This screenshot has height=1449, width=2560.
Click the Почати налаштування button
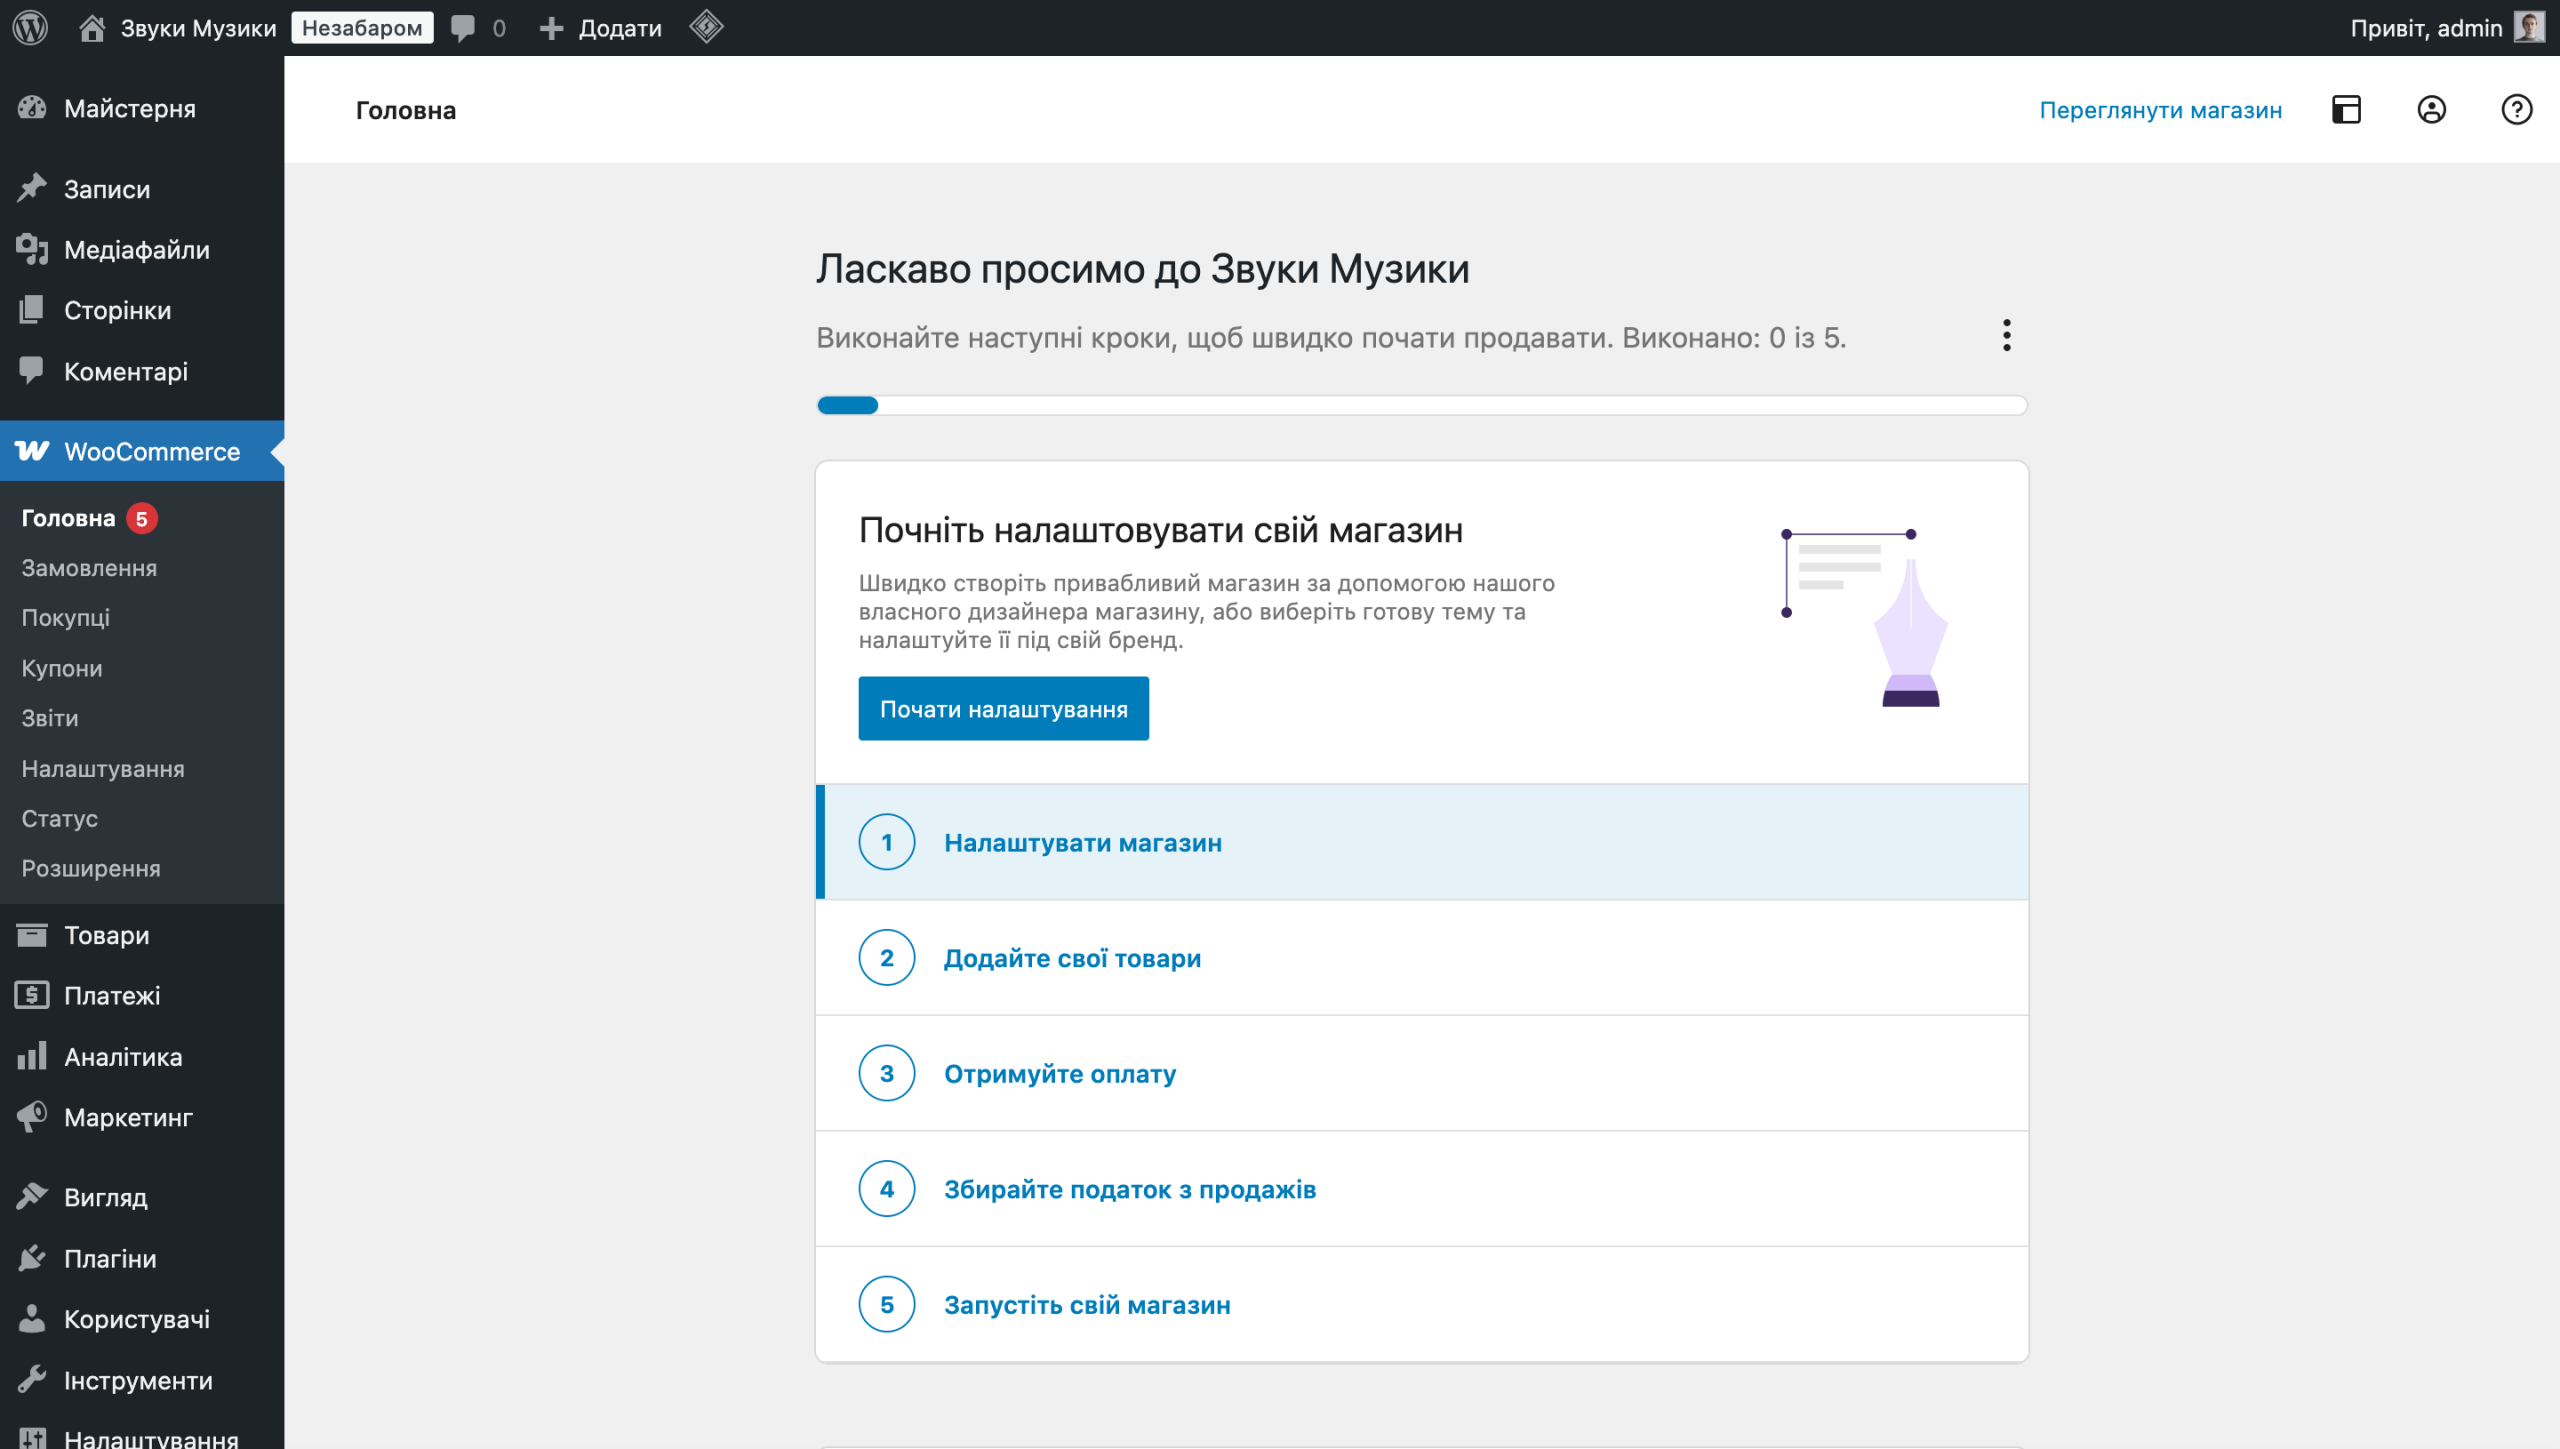1003,709
